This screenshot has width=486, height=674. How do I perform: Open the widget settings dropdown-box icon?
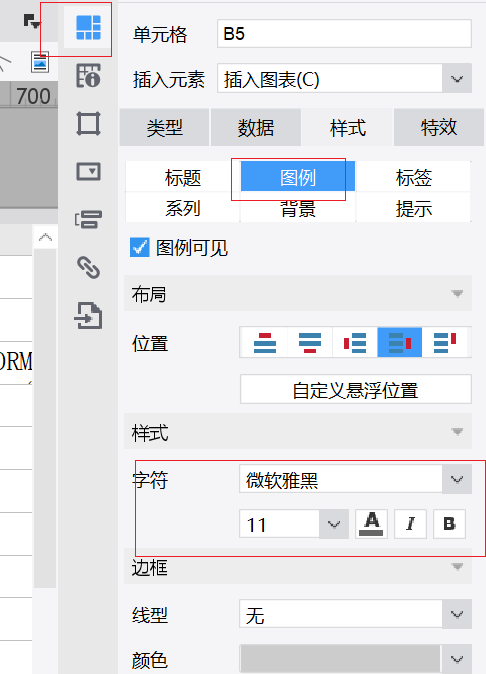point(88,172)
